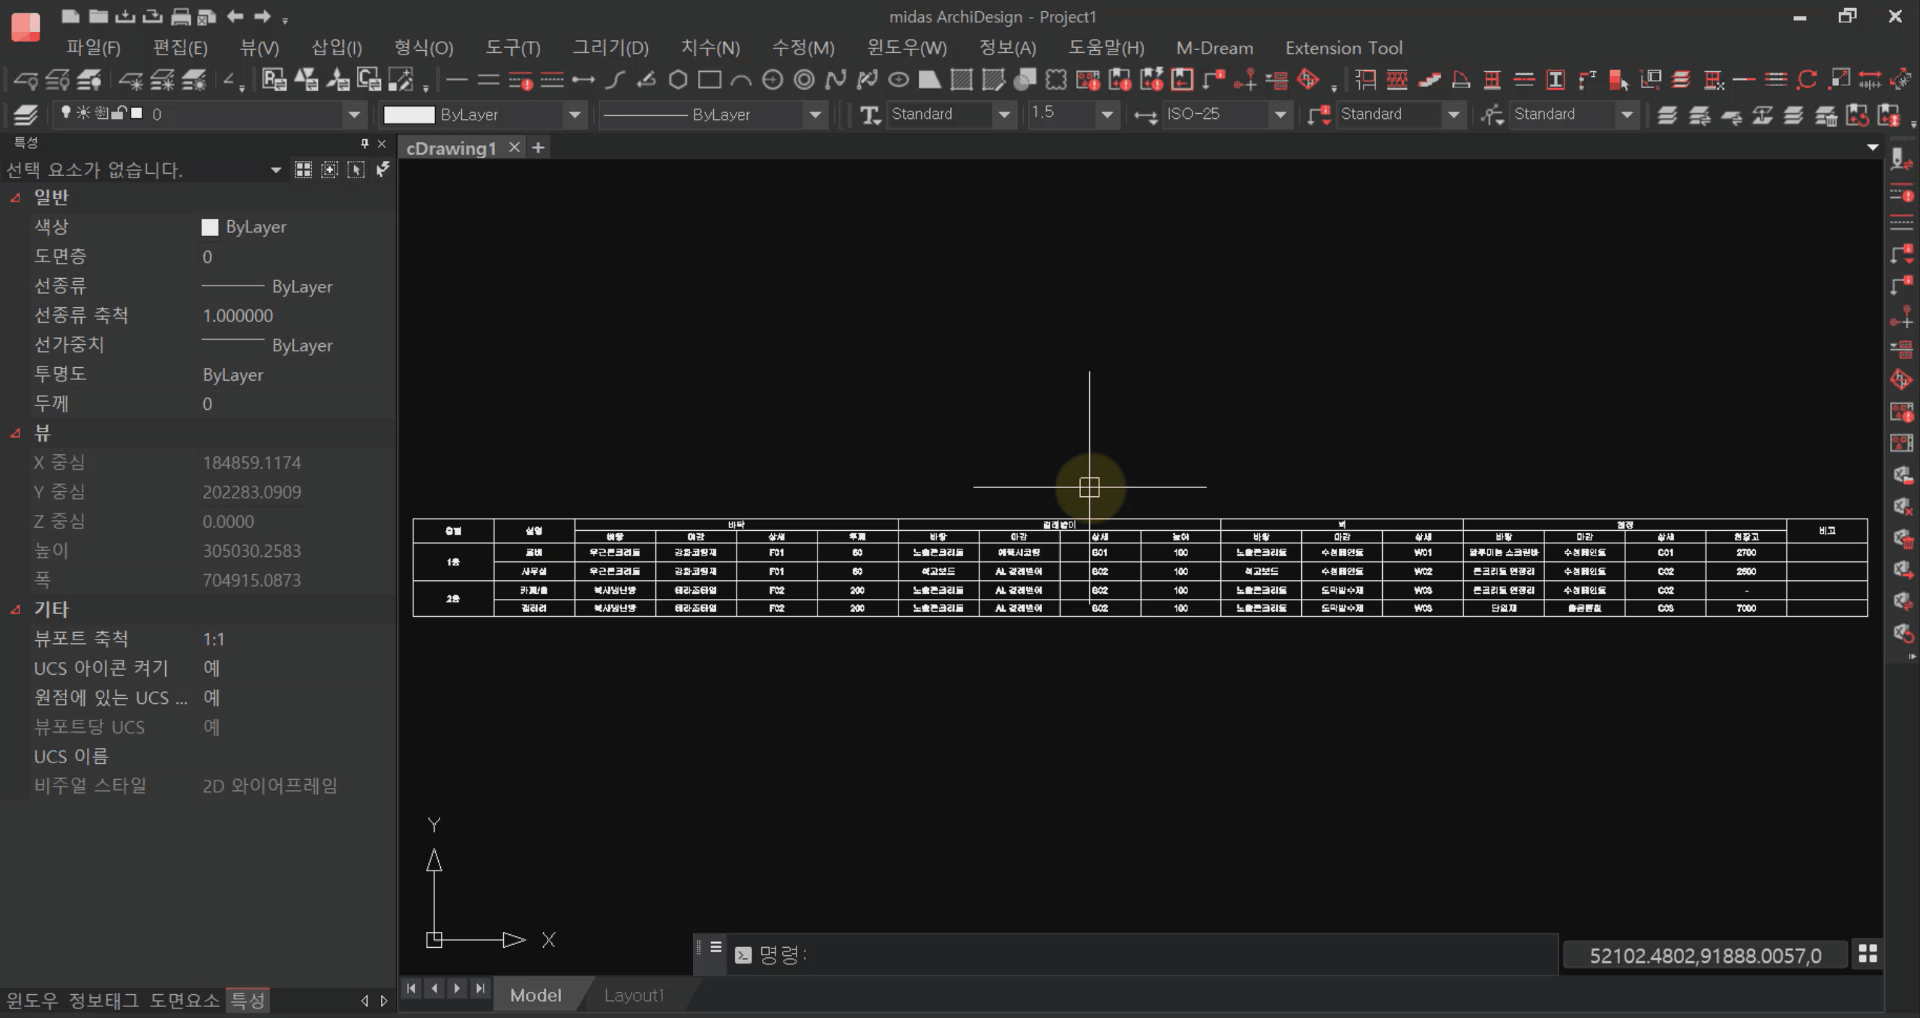Open the Standard text style dropdown
The width and height of the screenshot is (1920, 1018).
(x=1004, y=115)
